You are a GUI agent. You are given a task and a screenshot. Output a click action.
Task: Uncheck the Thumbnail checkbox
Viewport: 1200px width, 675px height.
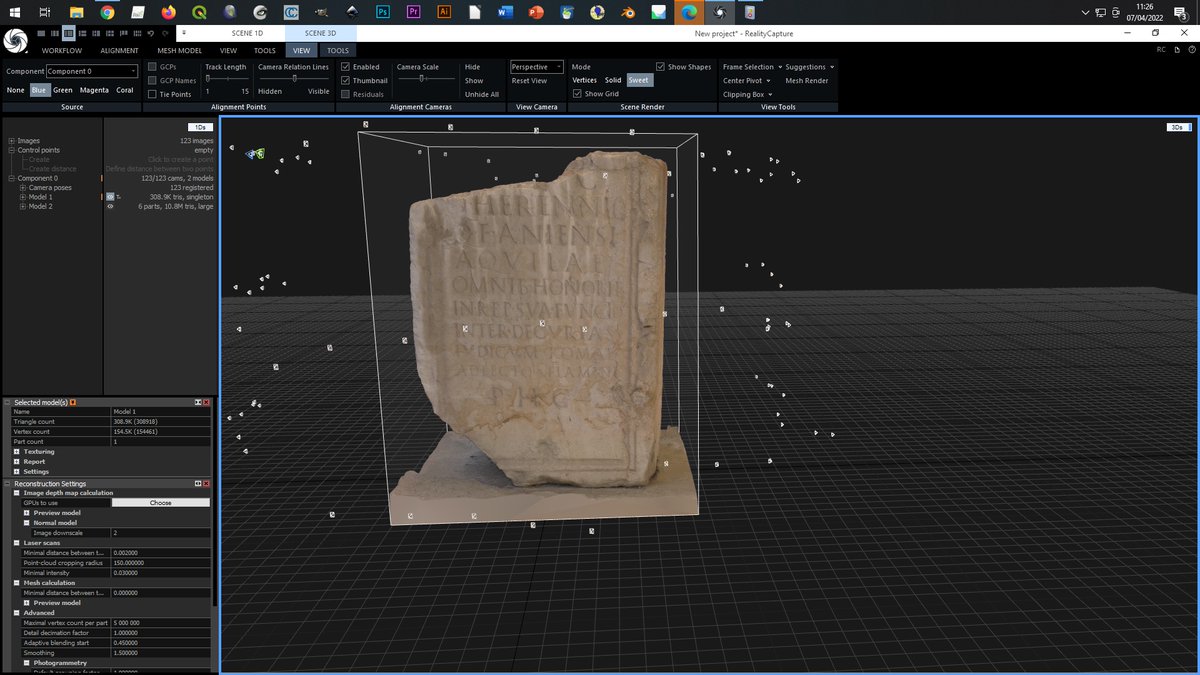coord(345,80)
